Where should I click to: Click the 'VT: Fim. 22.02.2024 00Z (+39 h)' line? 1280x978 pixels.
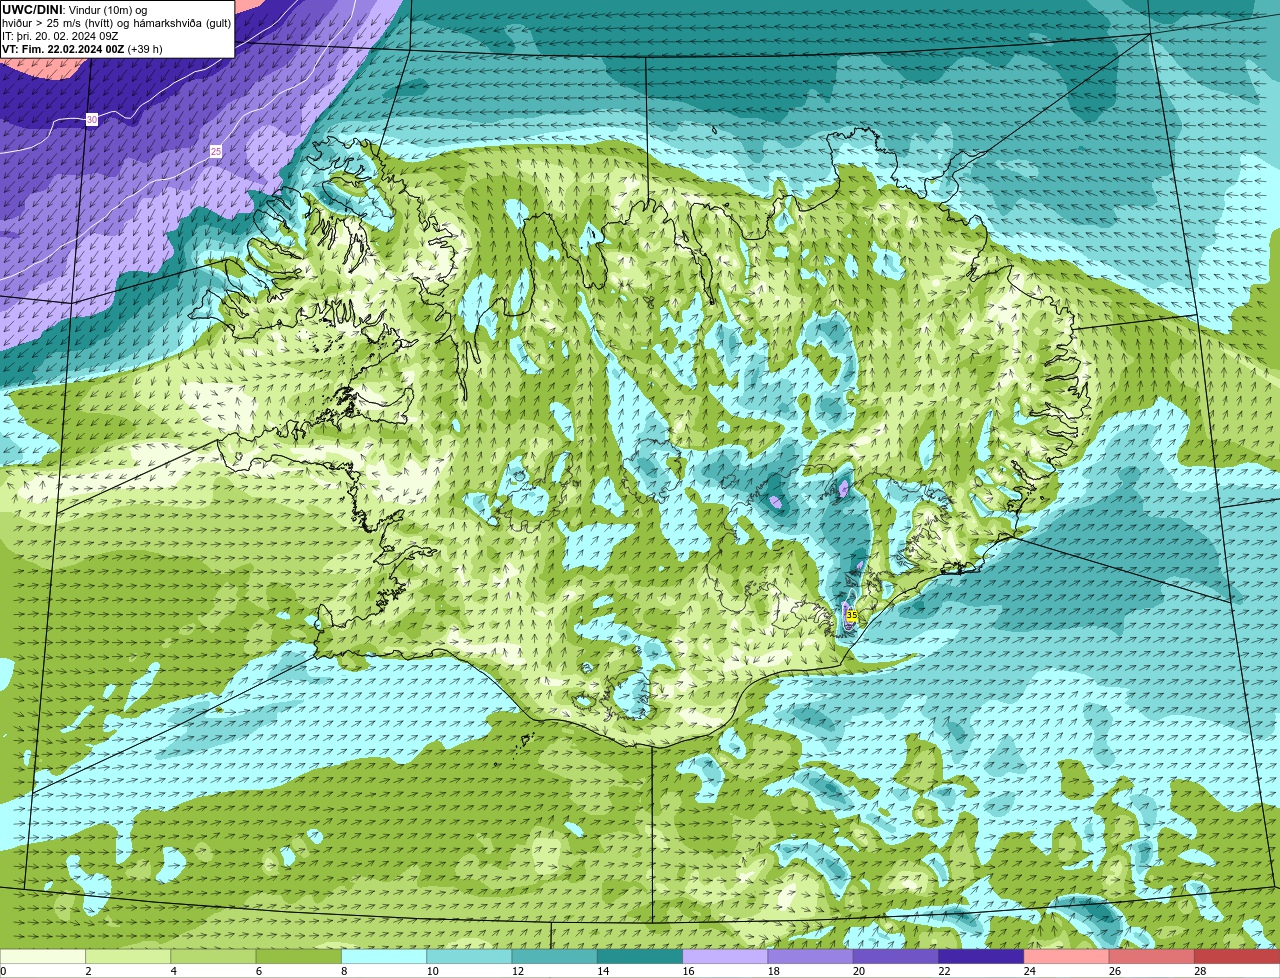coord(82,49)
